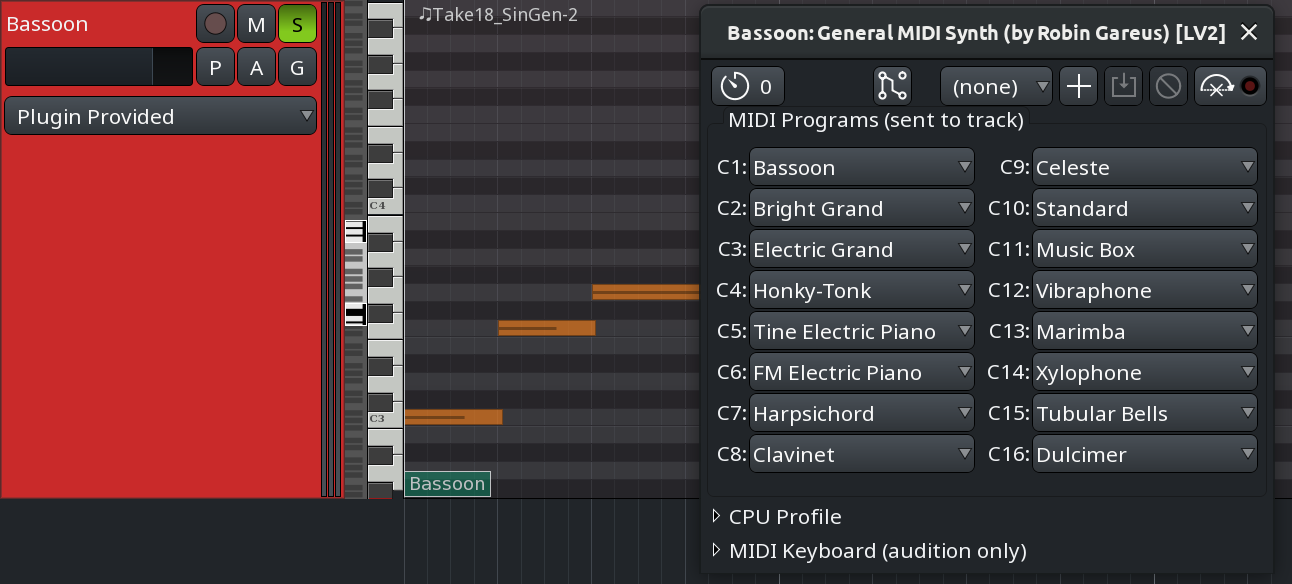This screenshot has height=584, width=1292.
Task: Close the General MIDI Synth plugin window
Action: (x=1248, y=33)
